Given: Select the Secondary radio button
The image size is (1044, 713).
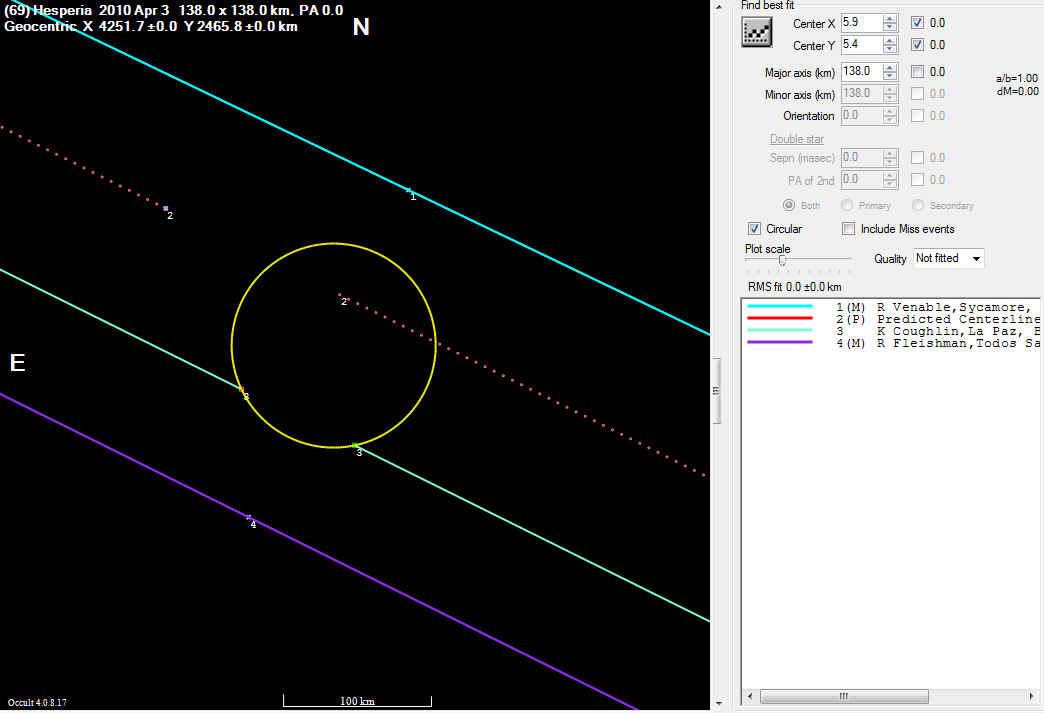Looking at the screenshot, I should (918, 205).
